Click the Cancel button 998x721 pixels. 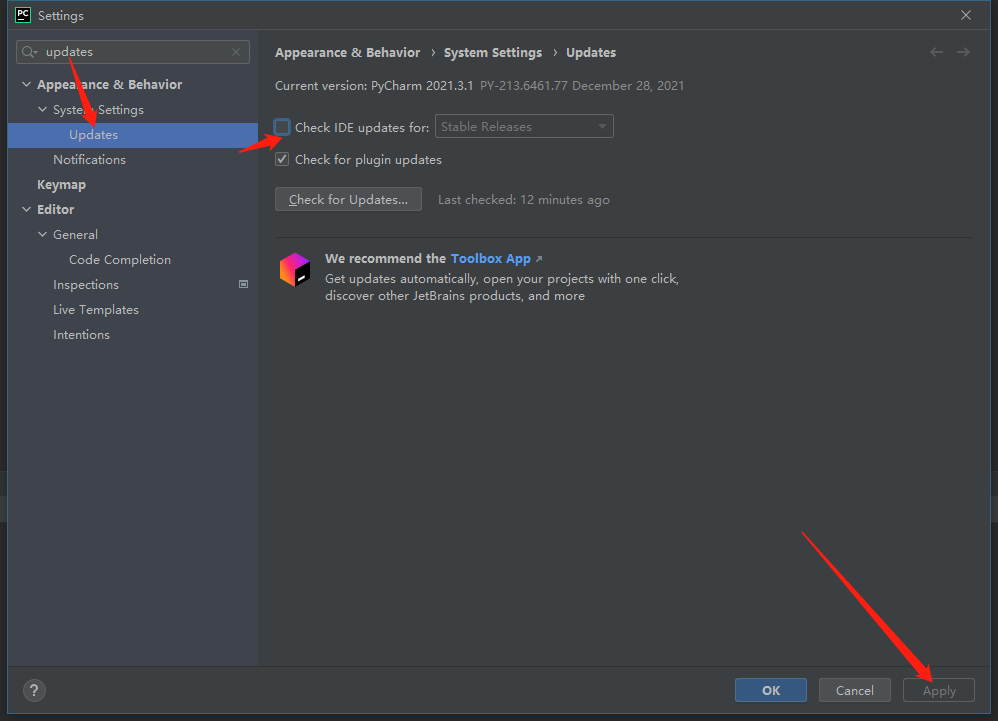[854, 690]
